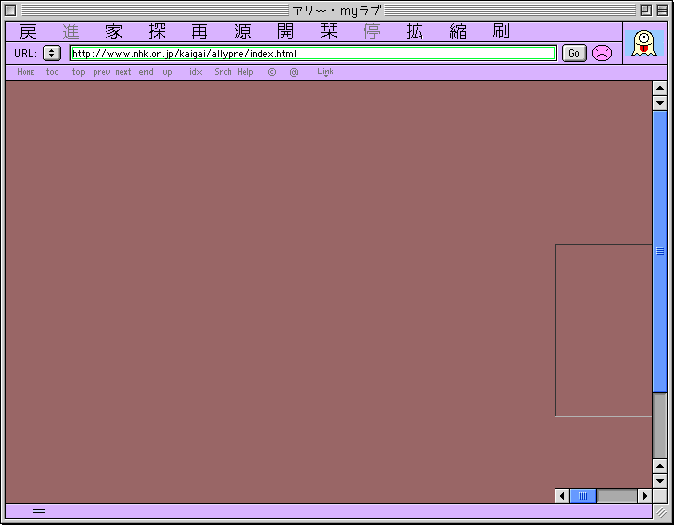This screenshot has width=674, height=525.
Task: Click the © copyright link icon
Action: tap(272, 72)
